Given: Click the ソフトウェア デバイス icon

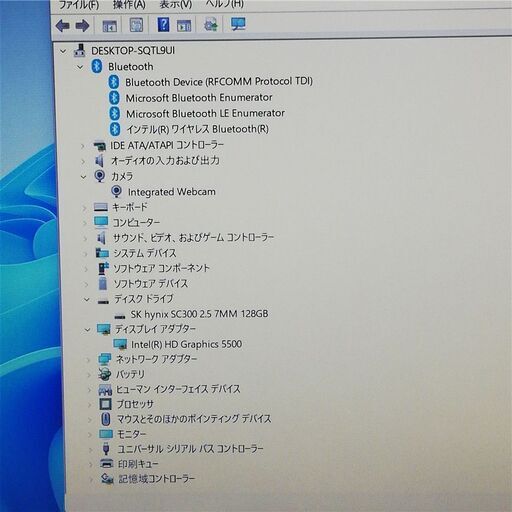Looking at the screenshot, I should tap(103, 283).
